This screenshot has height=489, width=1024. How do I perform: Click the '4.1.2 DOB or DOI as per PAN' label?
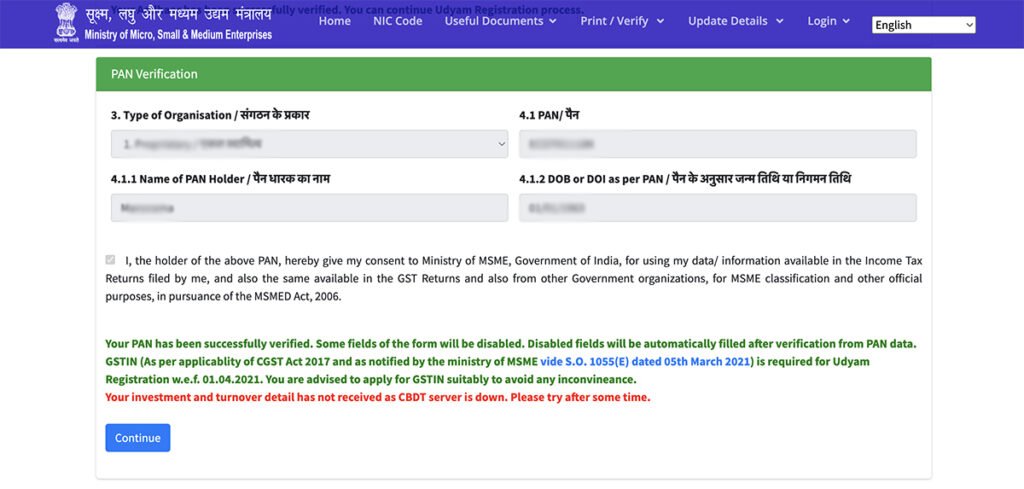coord(685,179)
